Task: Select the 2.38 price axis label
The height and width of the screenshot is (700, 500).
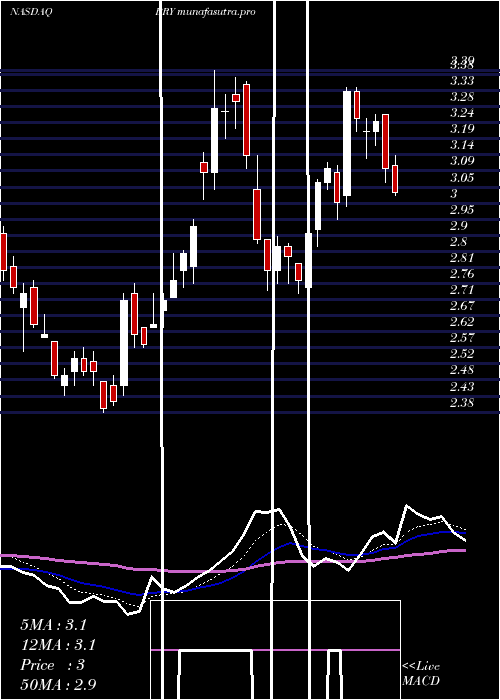Action: (x=462, y=403)
